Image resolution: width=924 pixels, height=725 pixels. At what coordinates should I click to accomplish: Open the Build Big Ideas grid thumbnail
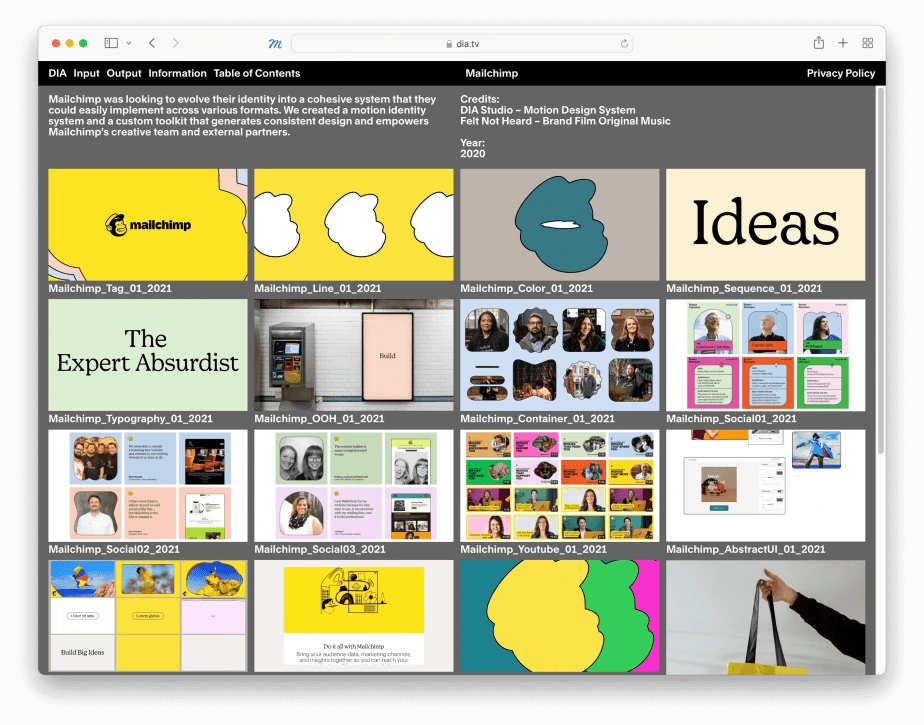[x=148, y=616]
